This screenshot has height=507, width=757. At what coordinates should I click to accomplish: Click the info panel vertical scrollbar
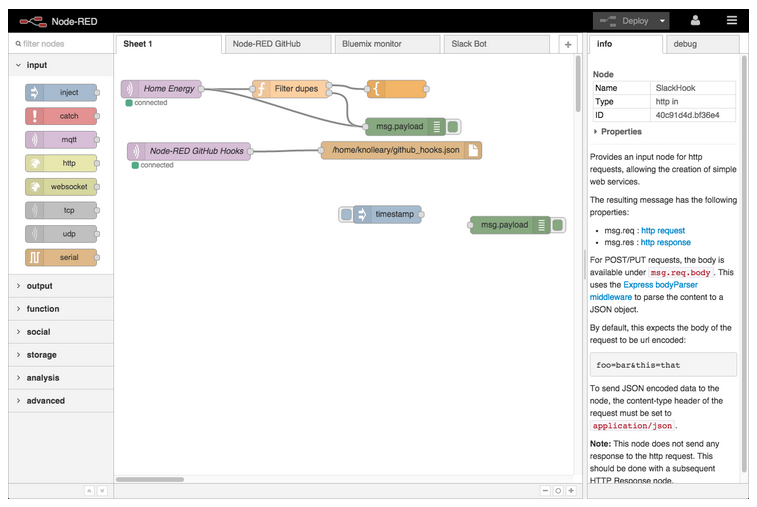click(744, 263)
